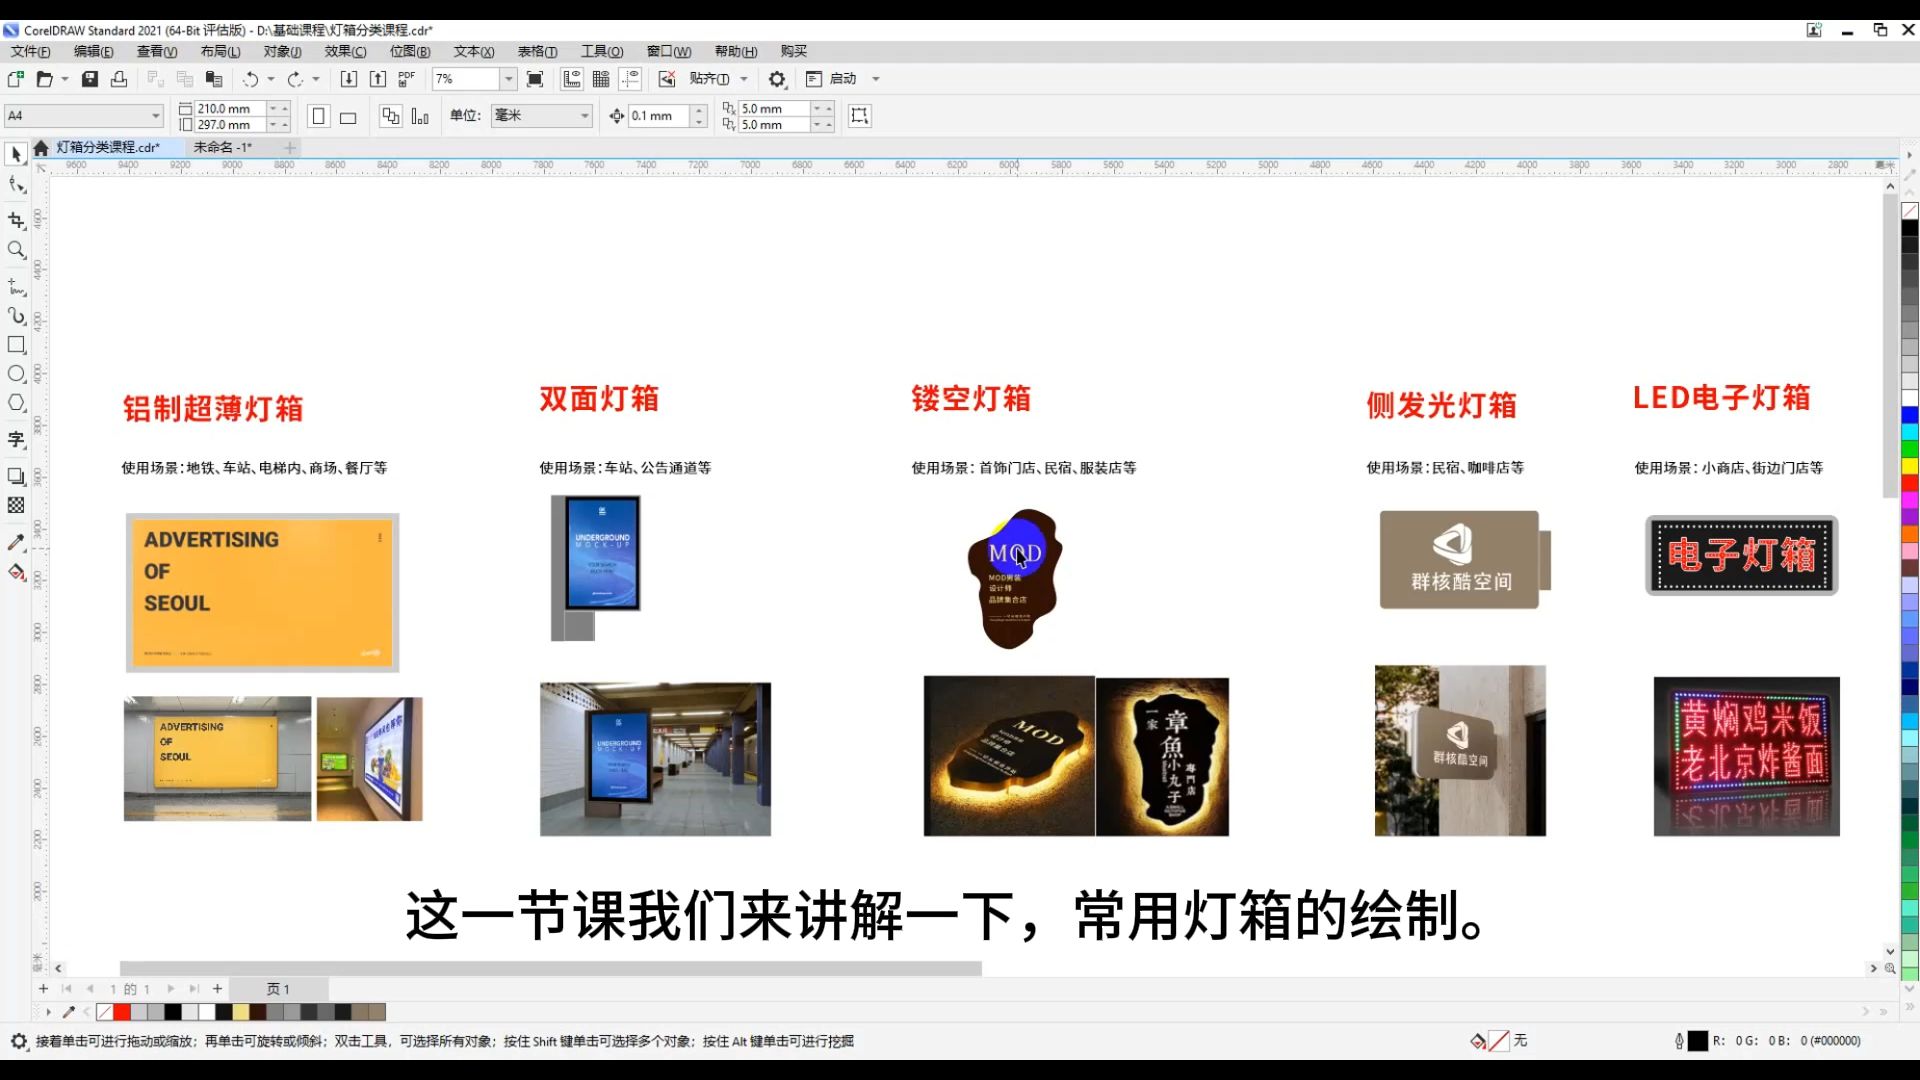Export document as PDF
The width and height of the screenshot is (1920, 1080).
click(406, 79)
